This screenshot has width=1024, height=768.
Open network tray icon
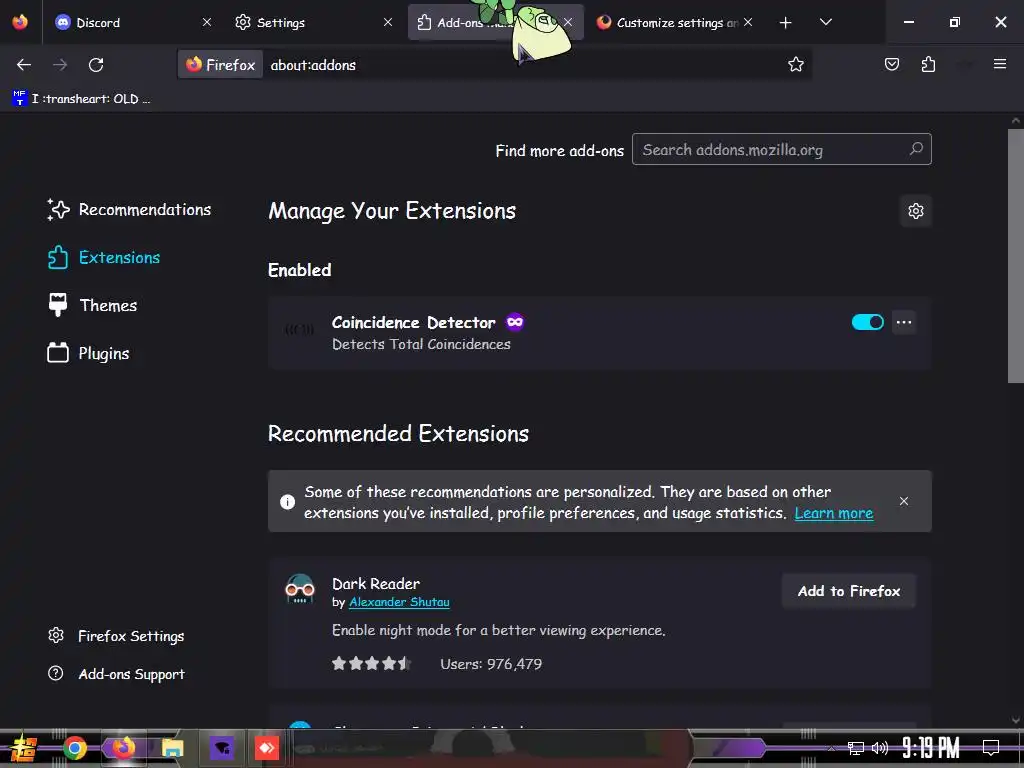[x=855, y=748]
